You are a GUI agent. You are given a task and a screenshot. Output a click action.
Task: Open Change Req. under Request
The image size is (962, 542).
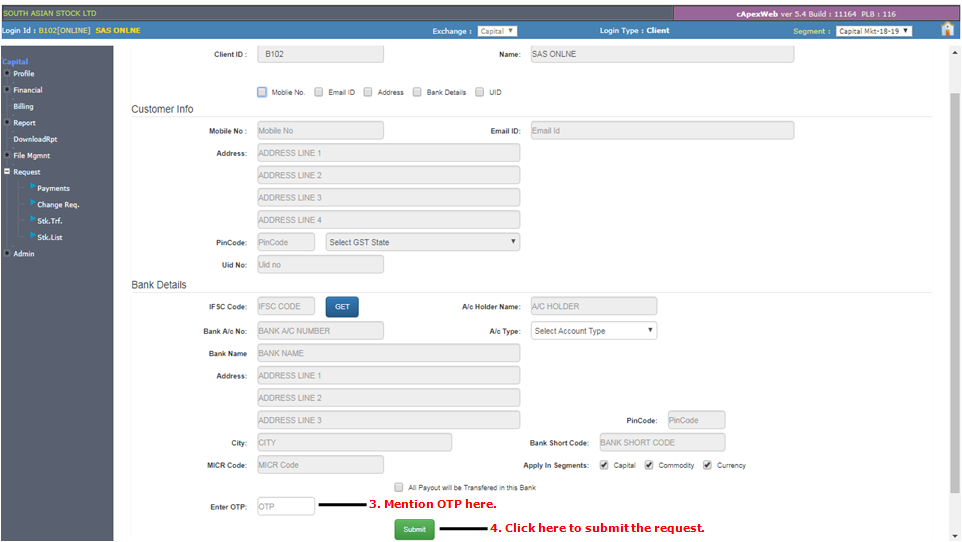pyautogui.click(x=58, y=204)
